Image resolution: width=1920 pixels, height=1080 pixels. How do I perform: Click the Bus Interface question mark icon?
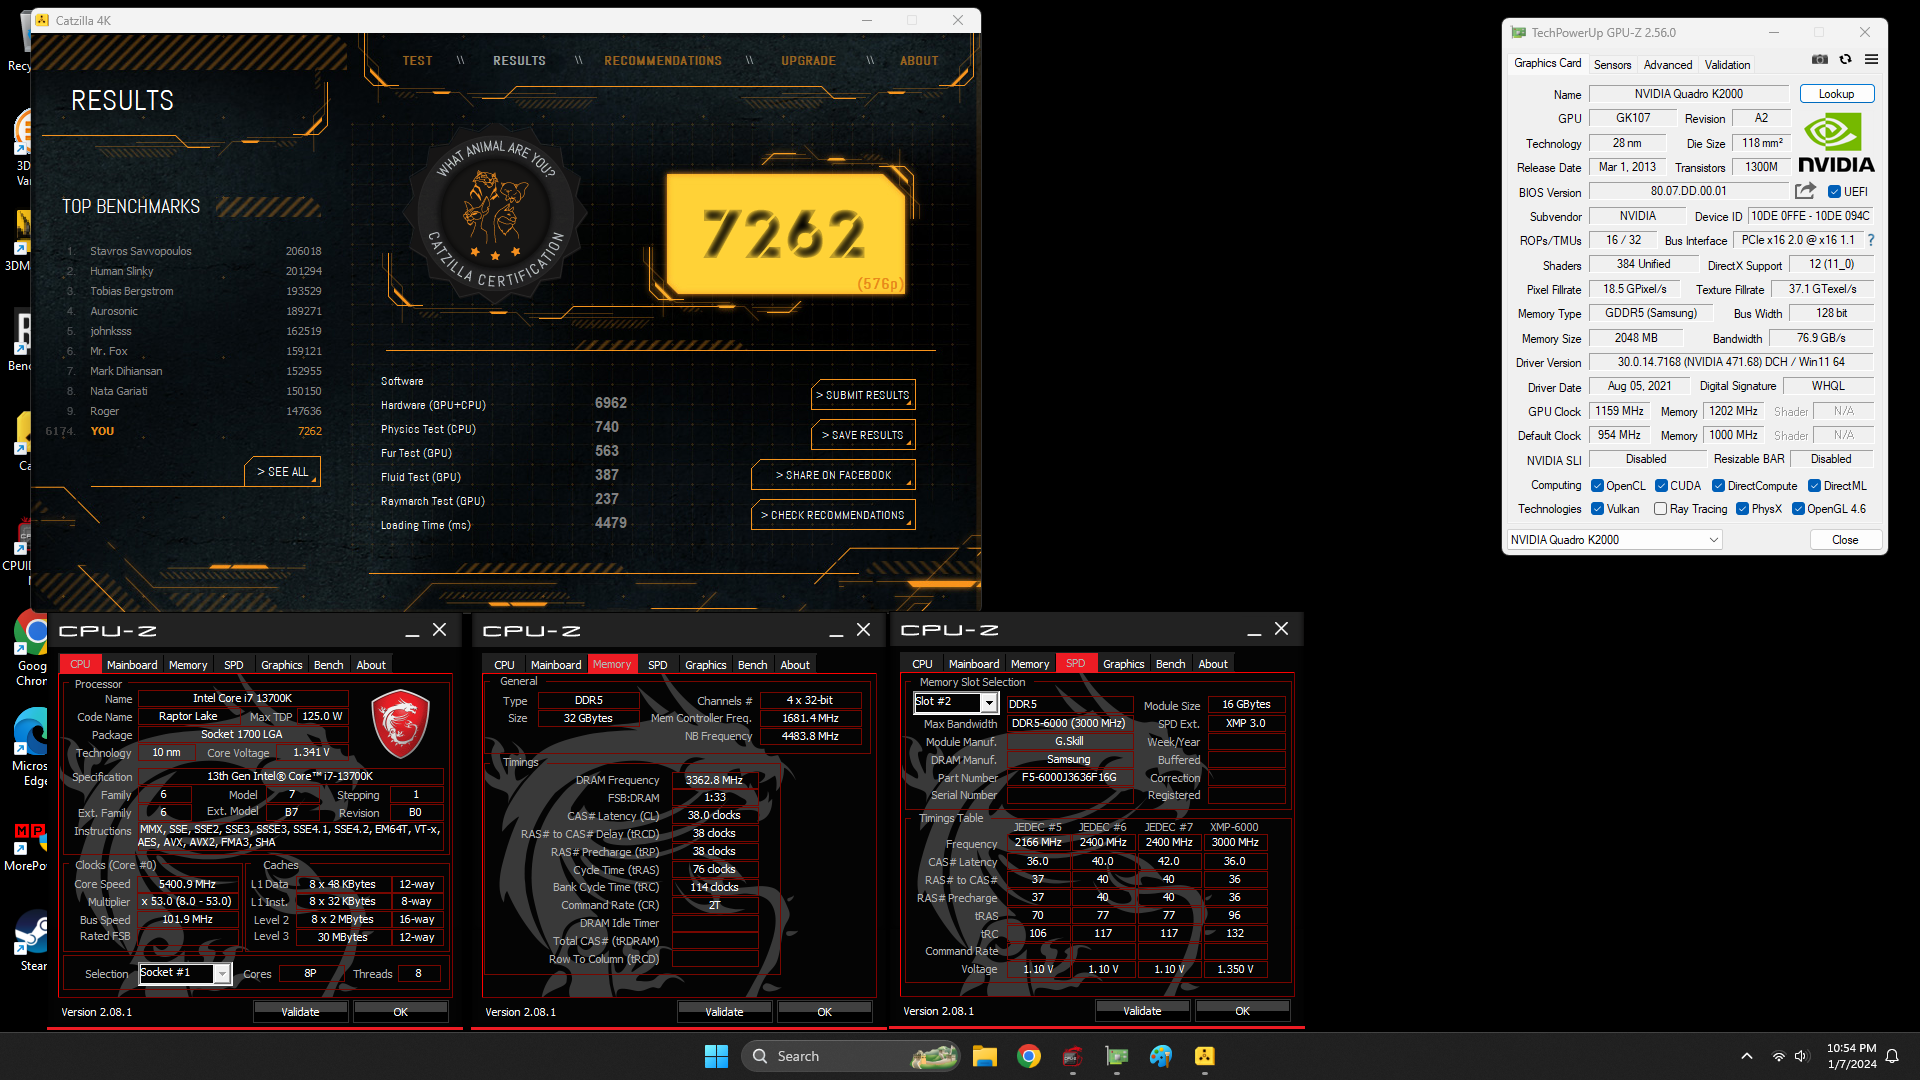(x=1871, y=240)
